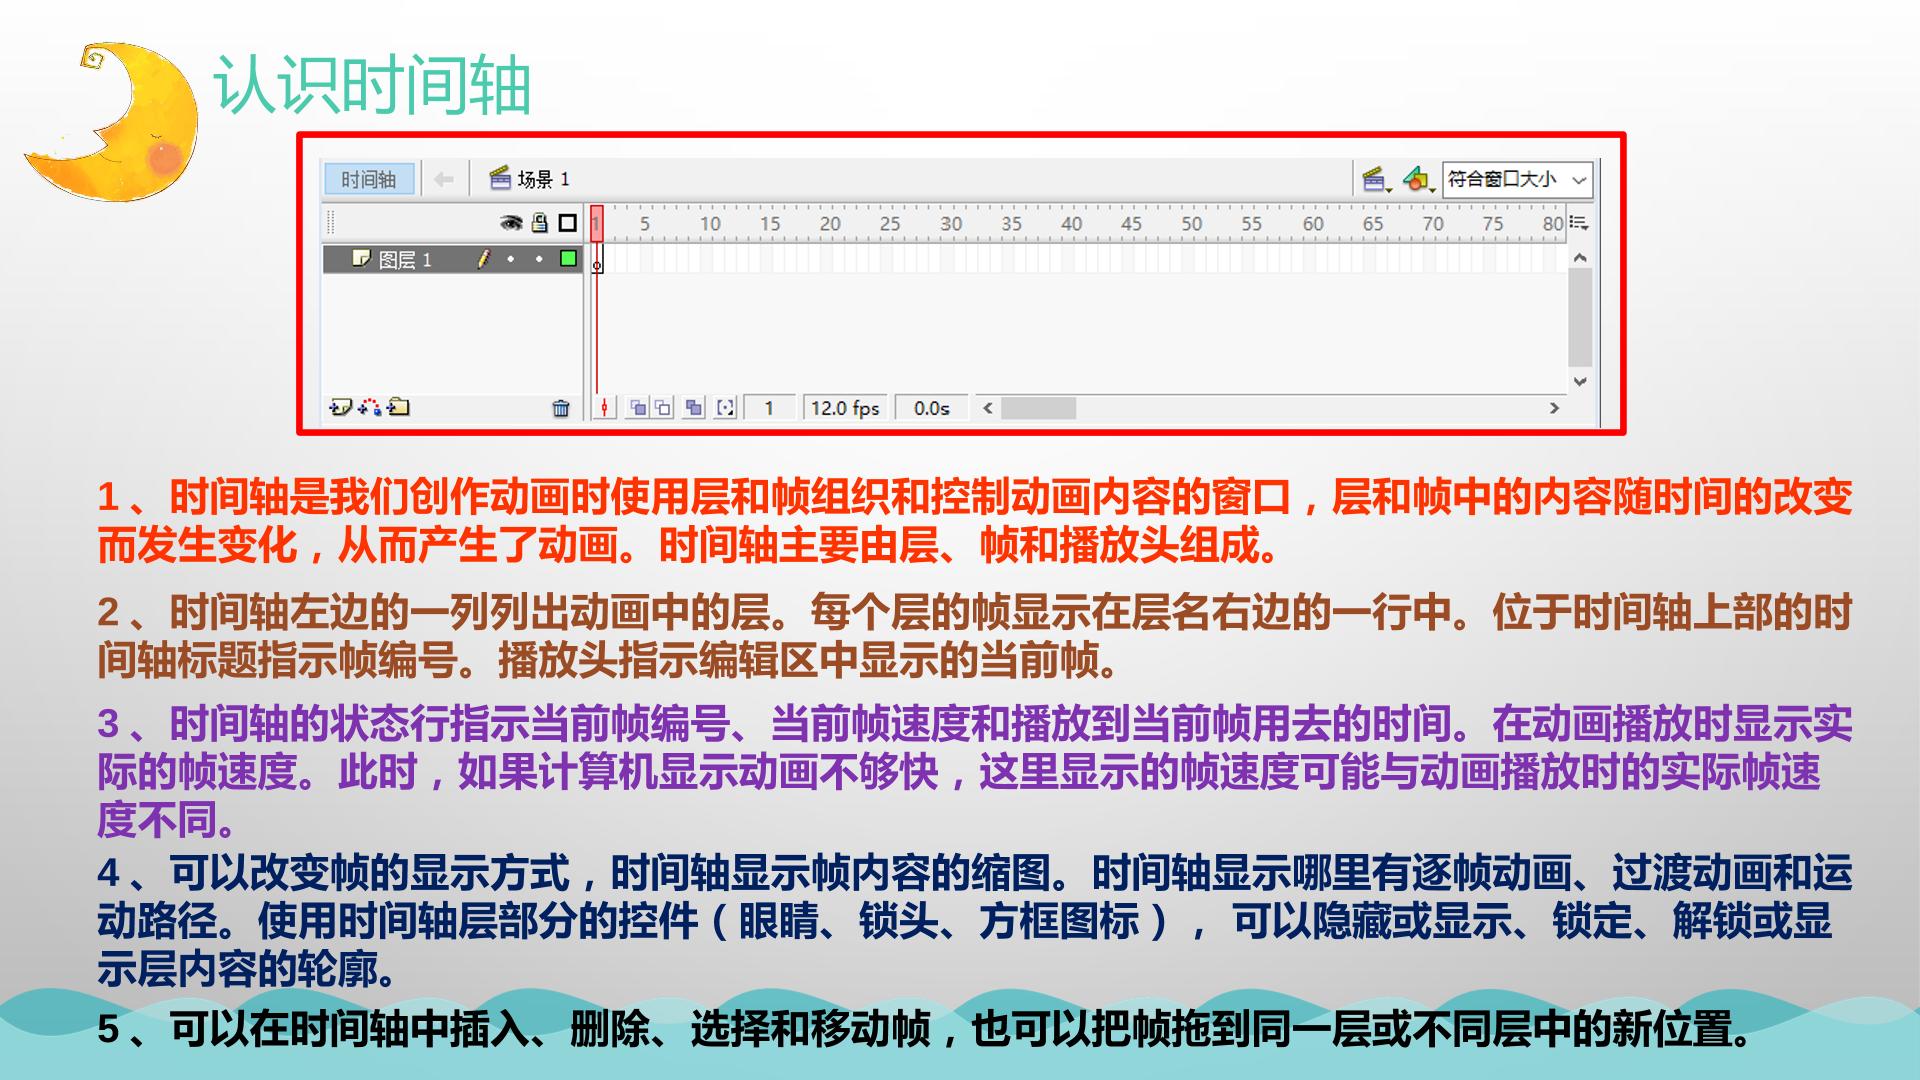Image resolution: width=1920 pixels, height=1080 pixels.
Task: Insert a layer folder
Action: pyautogui.click(x=399, y=407)
